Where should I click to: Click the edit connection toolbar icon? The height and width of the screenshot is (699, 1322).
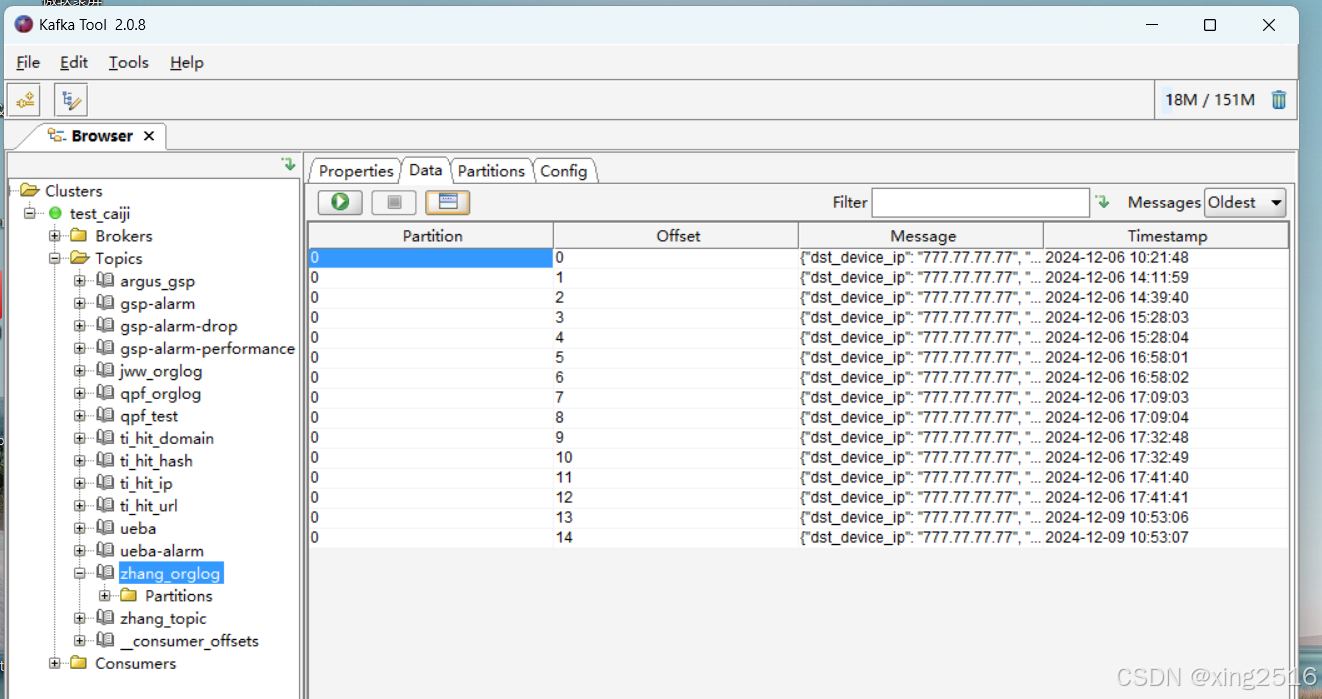pos(71,100)
